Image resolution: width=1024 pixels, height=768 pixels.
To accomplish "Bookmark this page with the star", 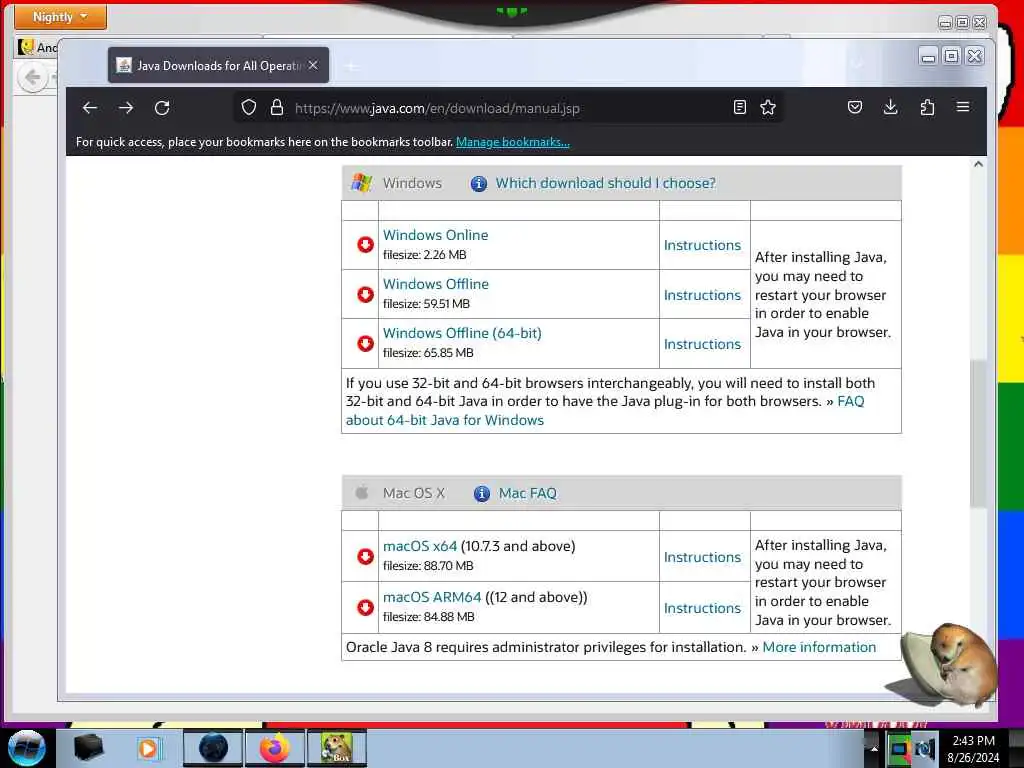I will click(x=768, y=108).
